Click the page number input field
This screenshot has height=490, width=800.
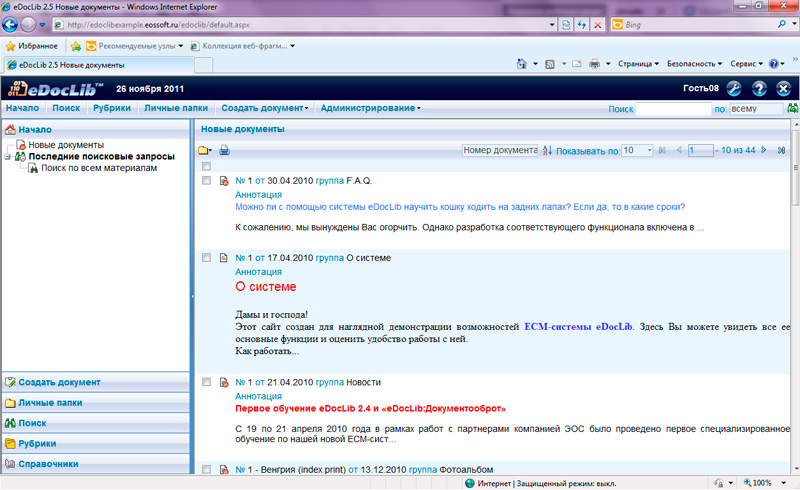coord(701,150)
